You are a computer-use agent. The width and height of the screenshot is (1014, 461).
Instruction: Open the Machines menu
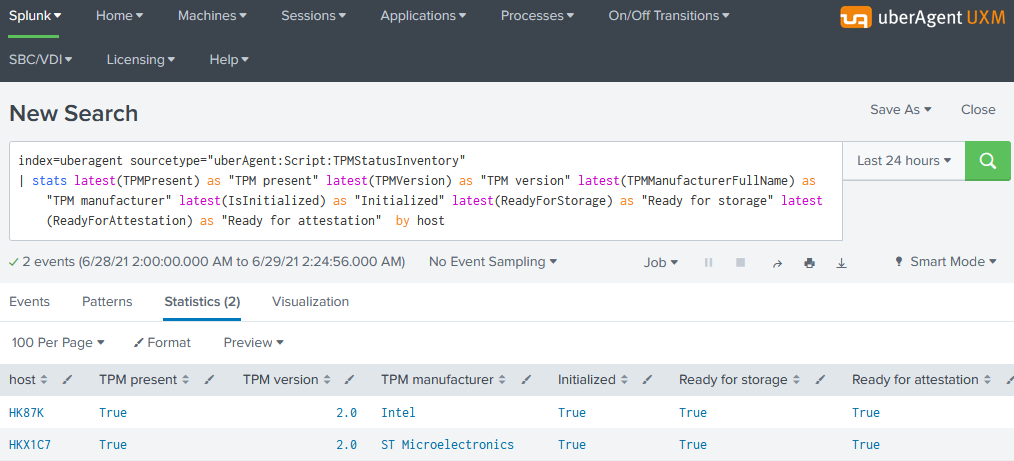(x=212, y=16)
